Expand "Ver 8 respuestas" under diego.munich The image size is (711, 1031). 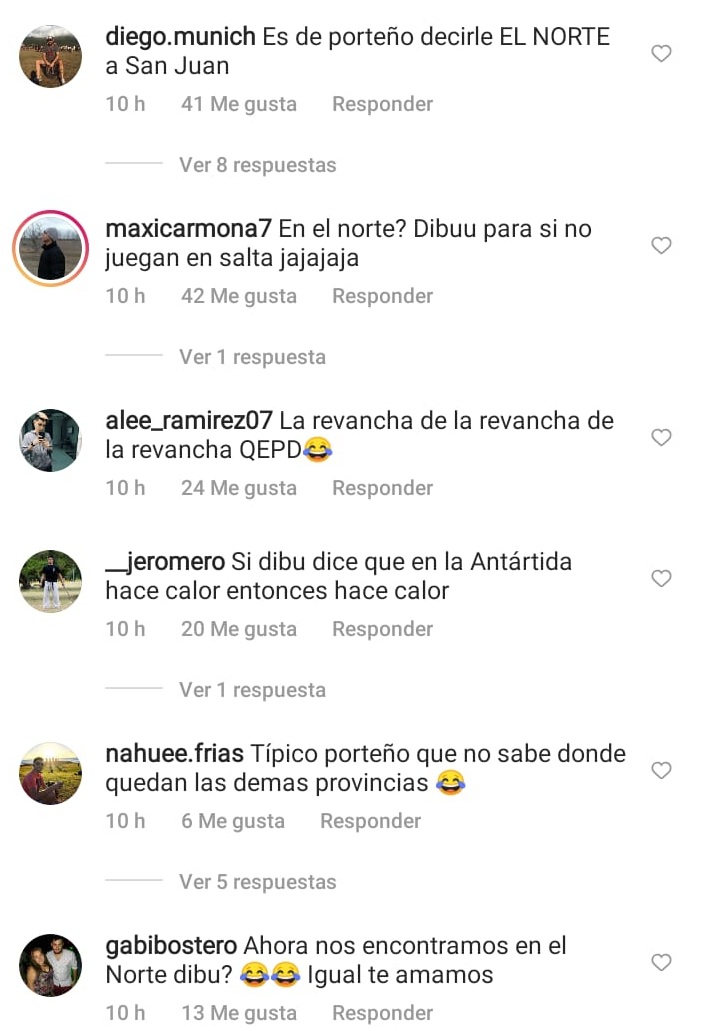(x=257, y=165)
